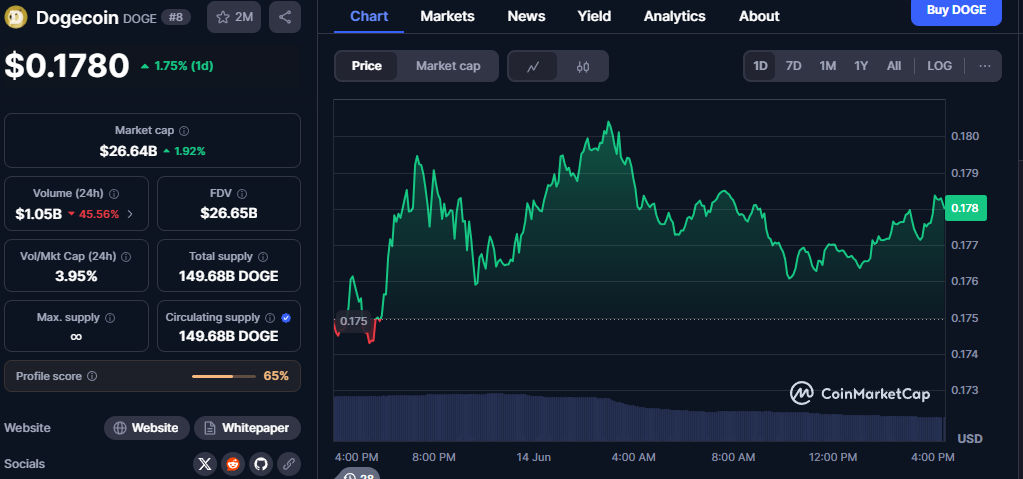Open the chart more-options ellipsis
Image resolution: width=1023 pixels, height=479 pixels.
click(x=985, y=66)
